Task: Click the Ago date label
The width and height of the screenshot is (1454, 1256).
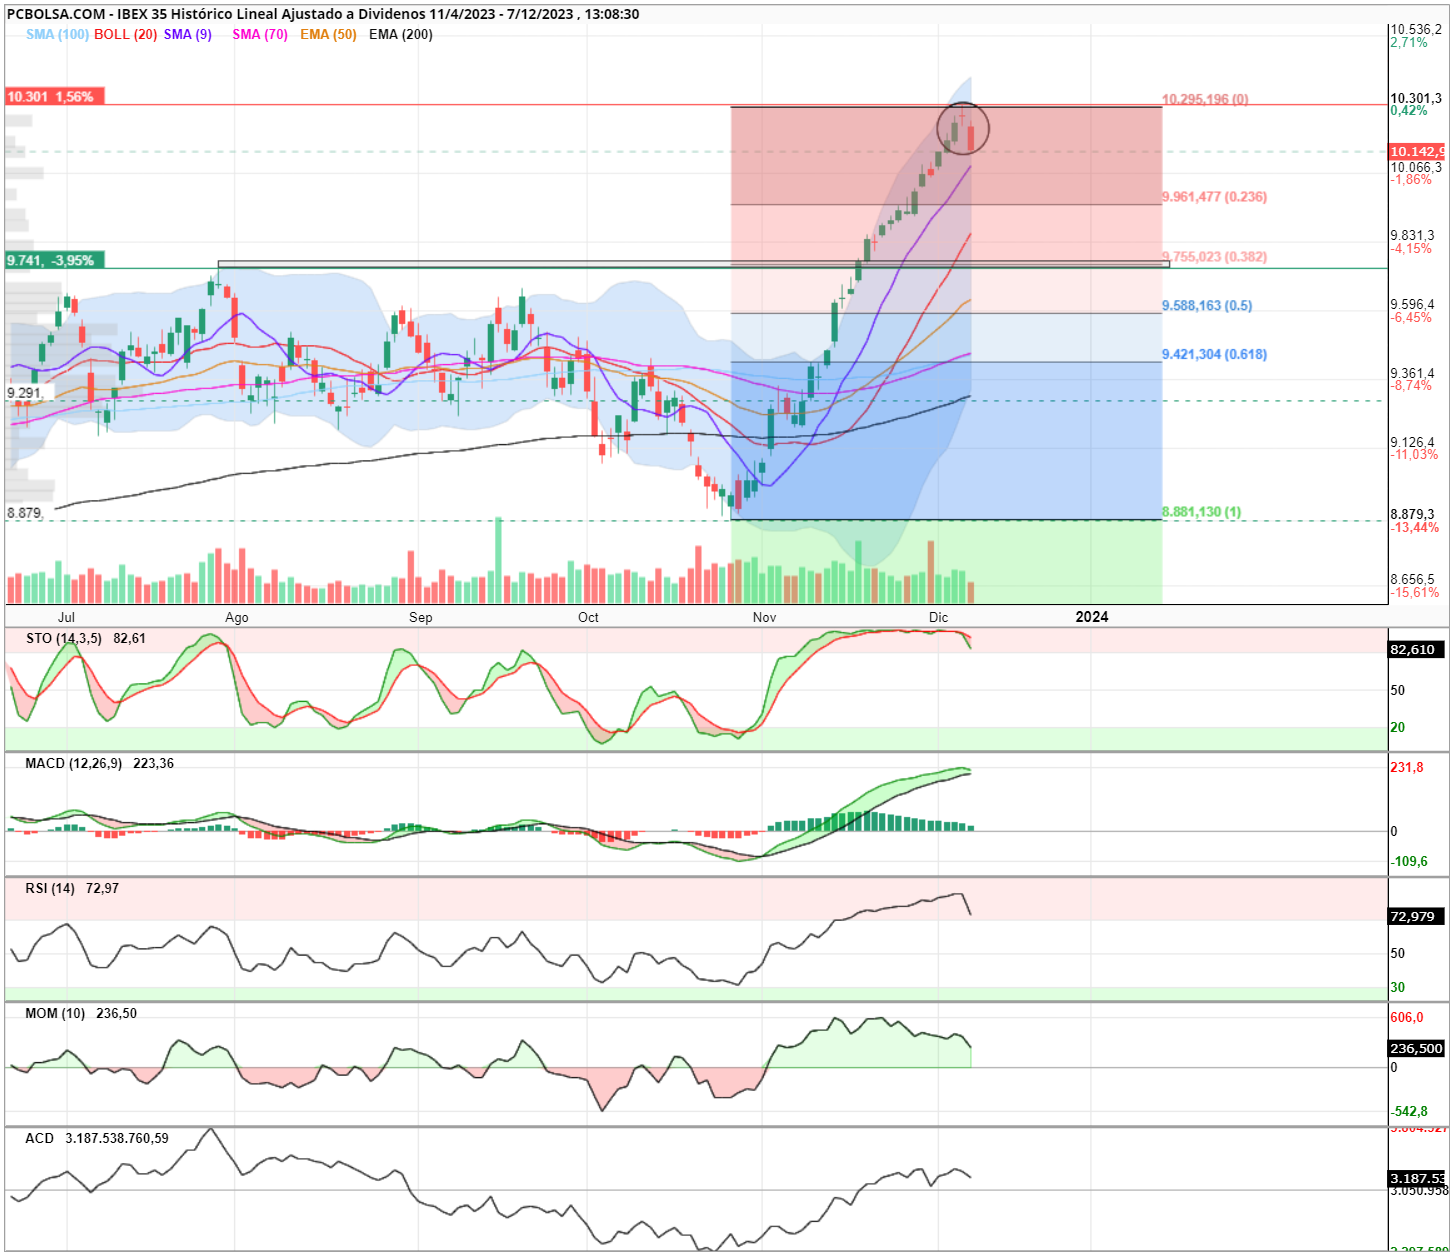Action: point(237,617)
